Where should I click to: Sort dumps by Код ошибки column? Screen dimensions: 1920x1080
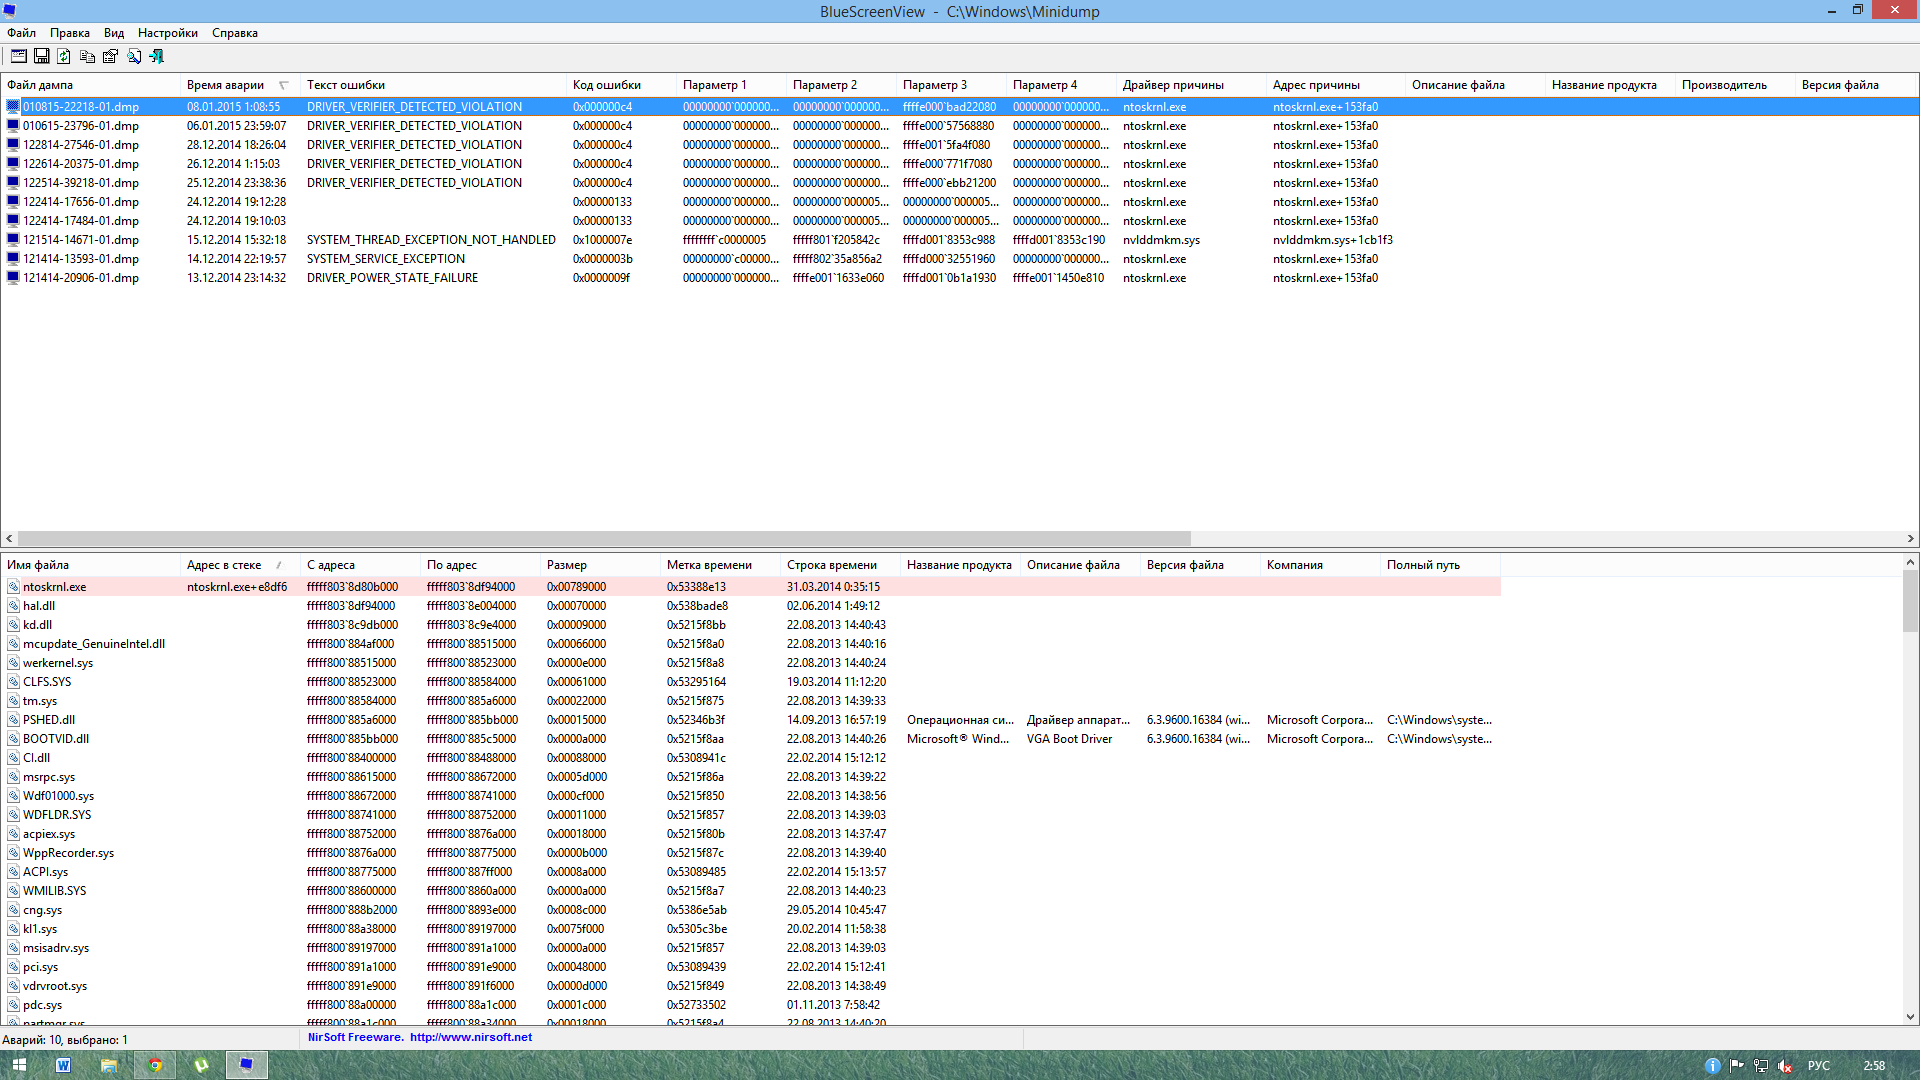pos(606,85)
